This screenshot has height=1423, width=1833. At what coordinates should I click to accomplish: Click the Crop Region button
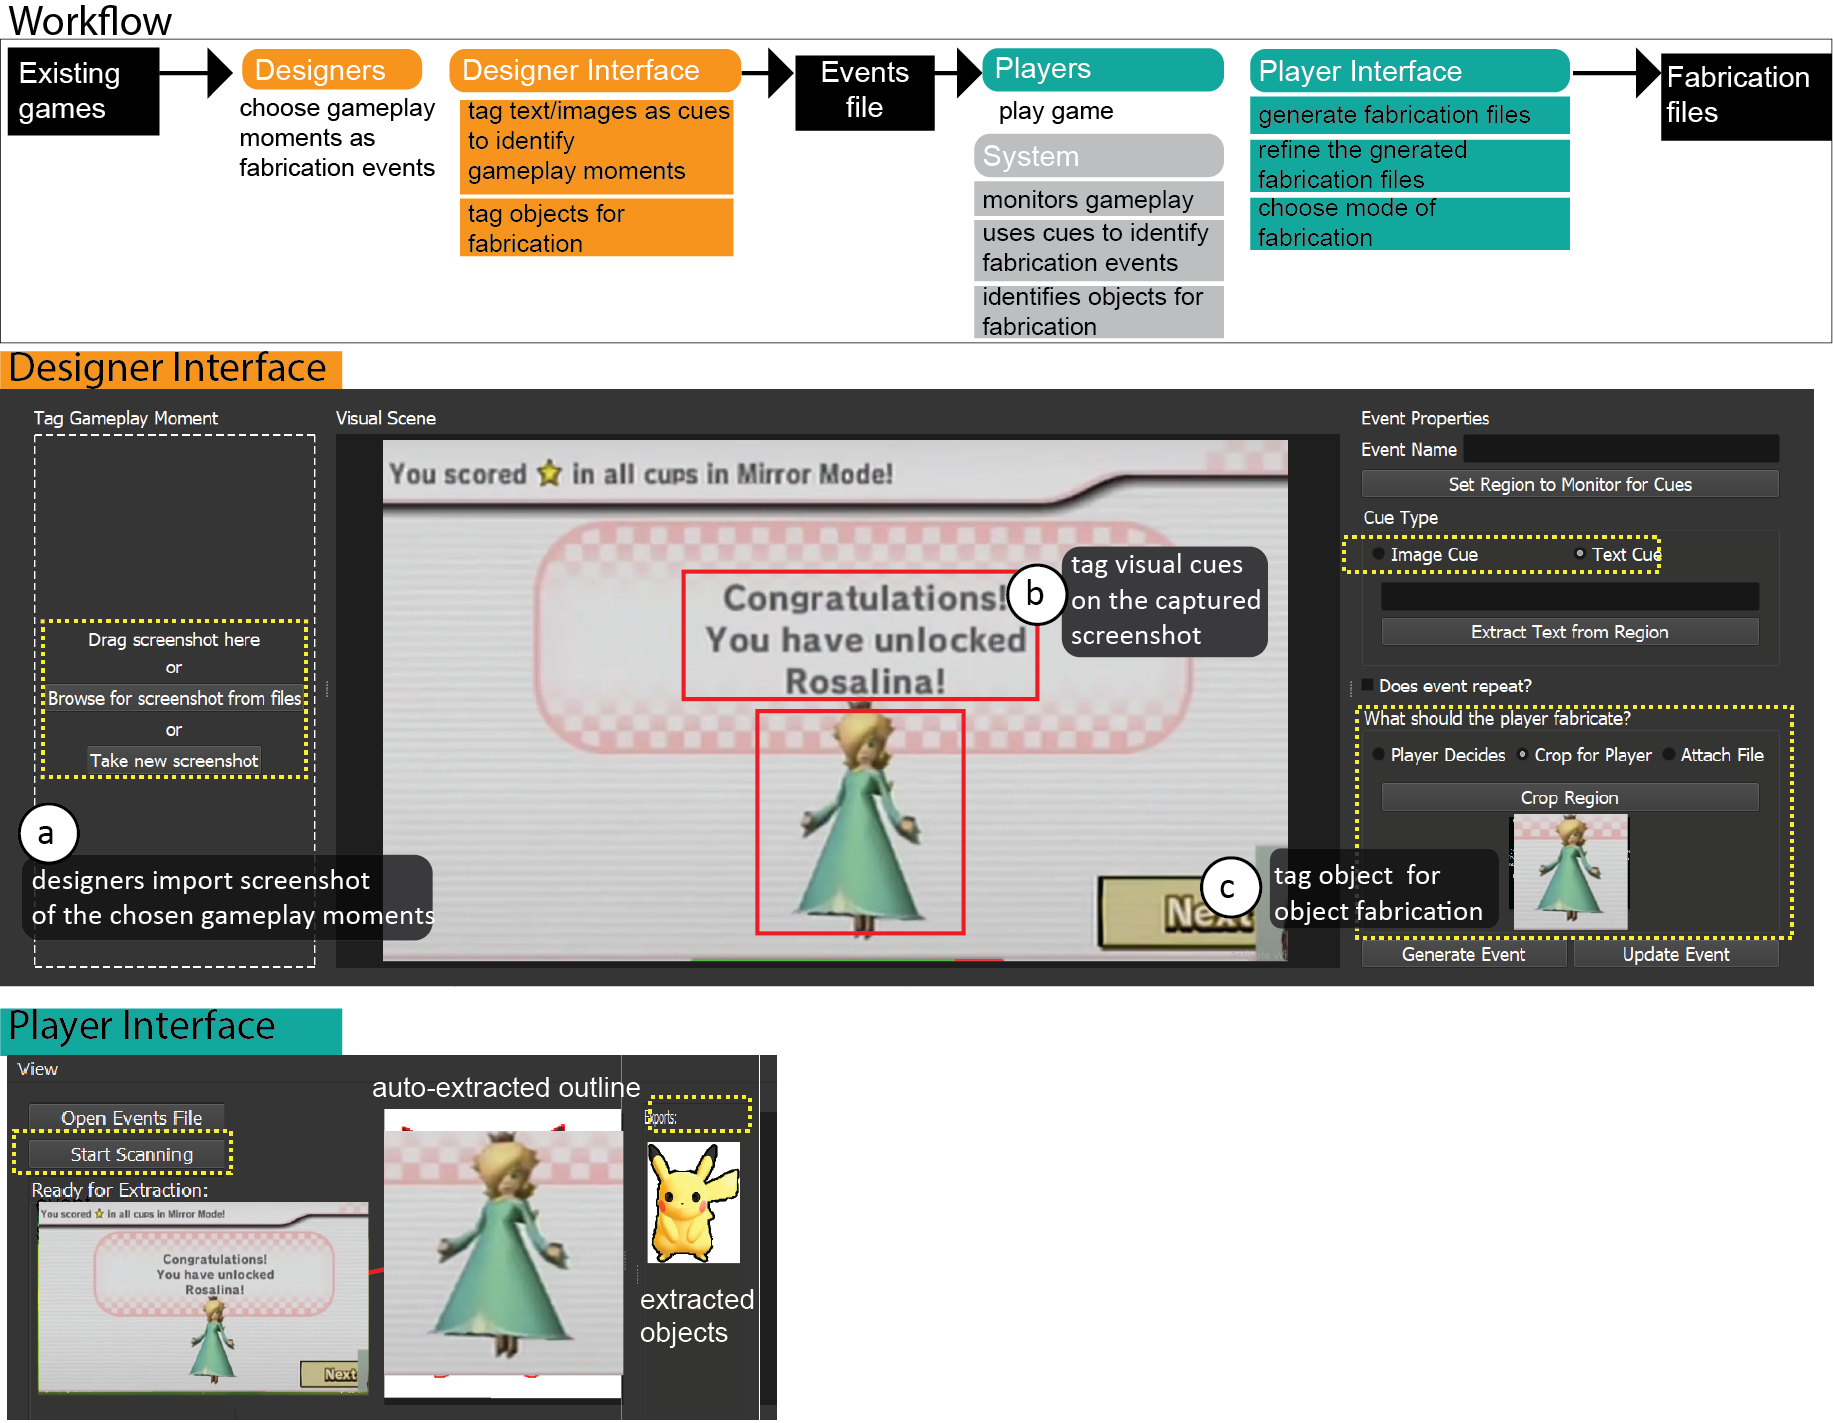1570,798
